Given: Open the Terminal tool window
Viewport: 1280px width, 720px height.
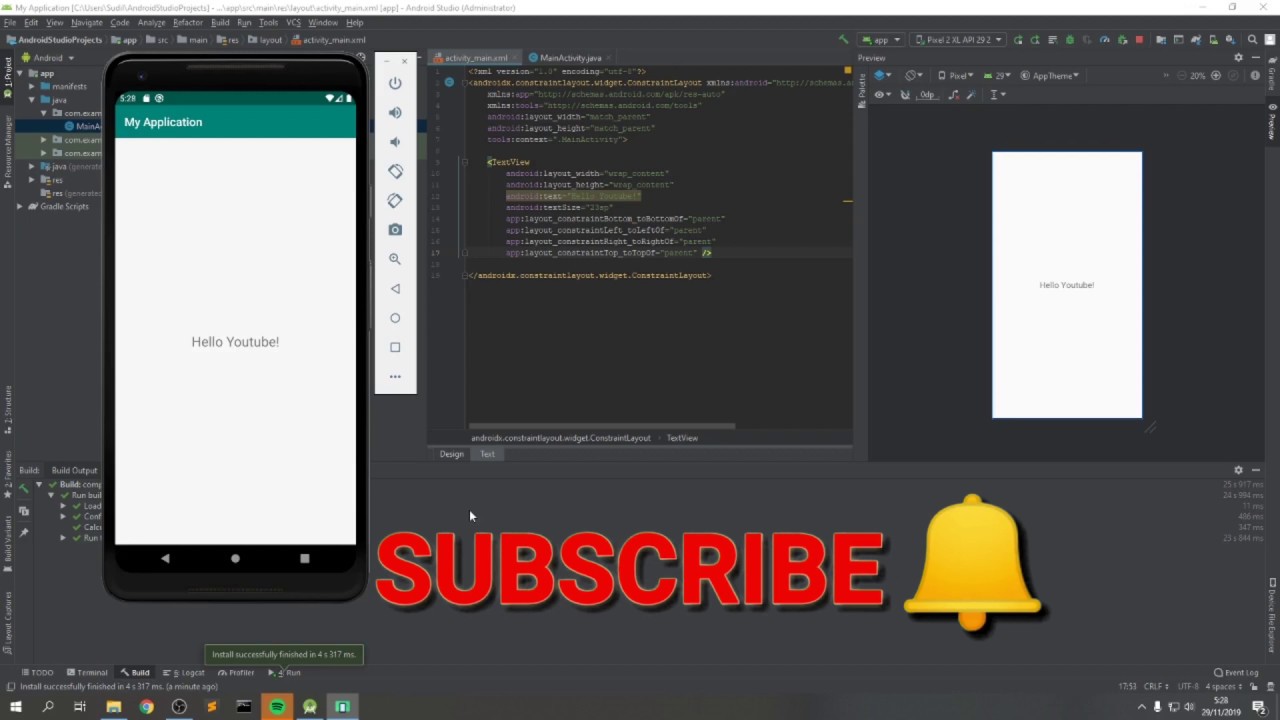Looking at the screenshot, I should 86,672.
